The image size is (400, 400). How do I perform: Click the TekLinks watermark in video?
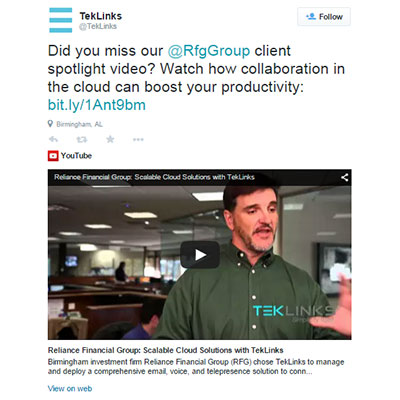pyautogui.click(x=293, y=311)
